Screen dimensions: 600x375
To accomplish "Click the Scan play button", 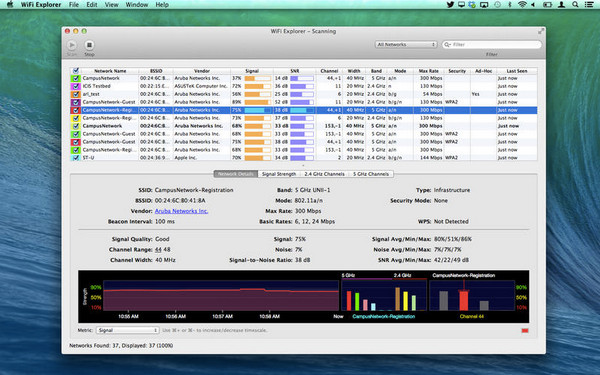I will point(72,45).
